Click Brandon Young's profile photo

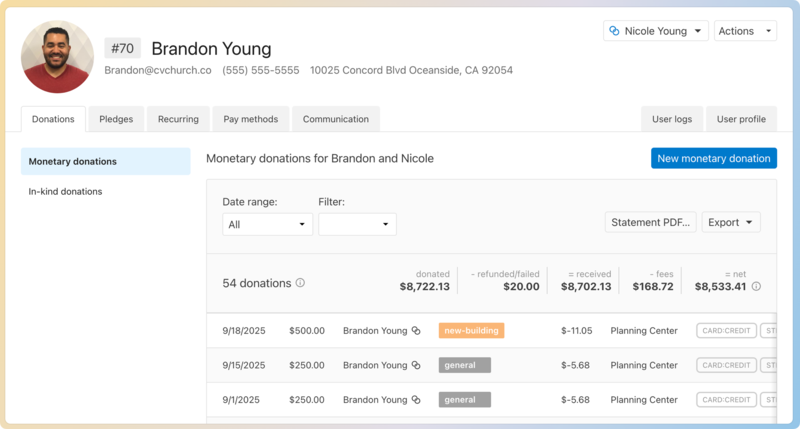(57, 57)
